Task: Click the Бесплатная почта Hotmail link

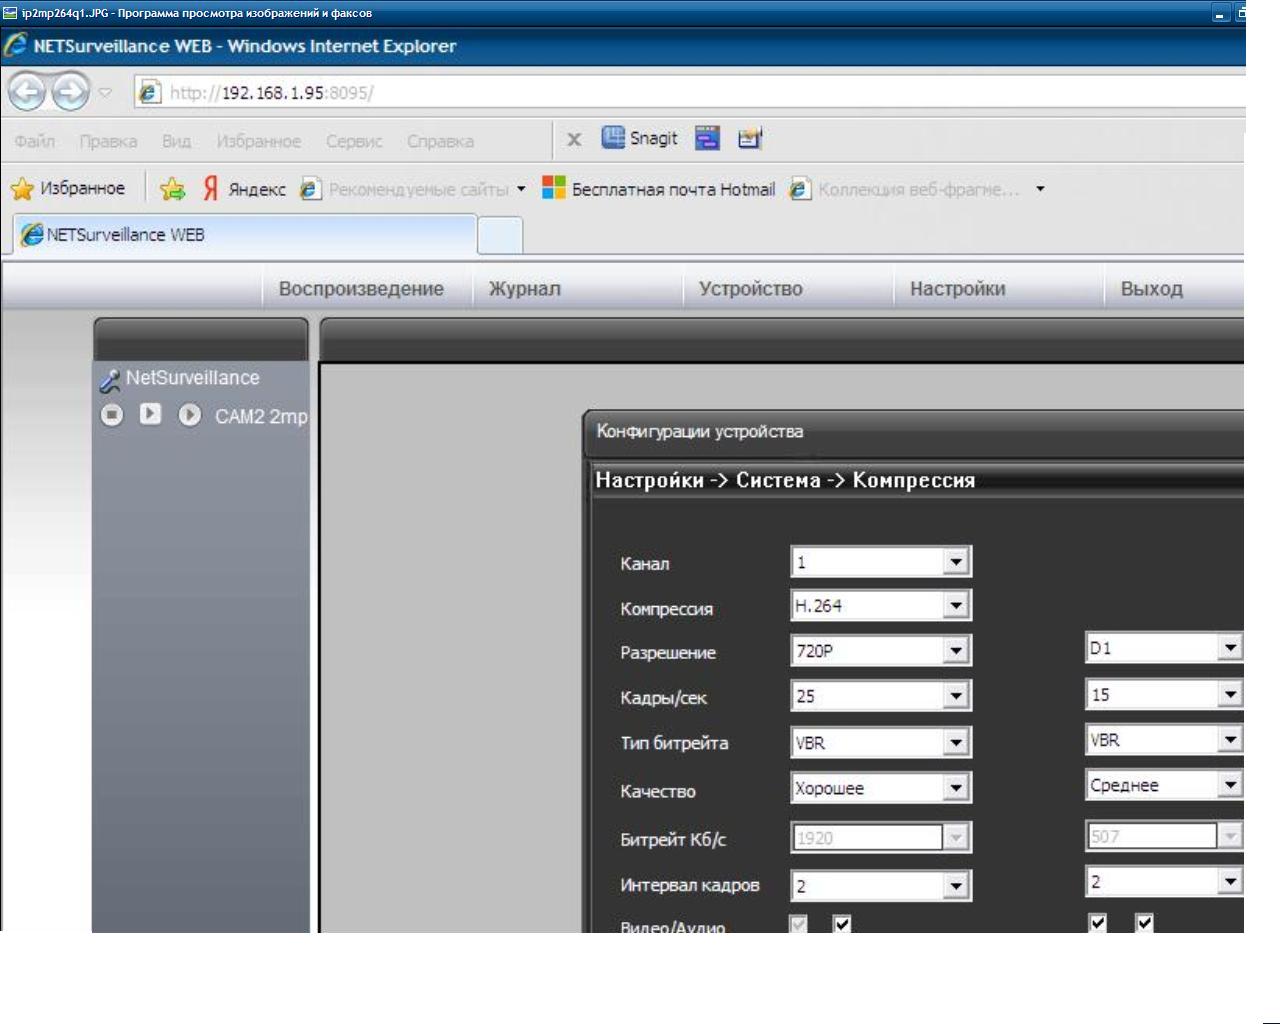Action: click(x=672, y=189)
